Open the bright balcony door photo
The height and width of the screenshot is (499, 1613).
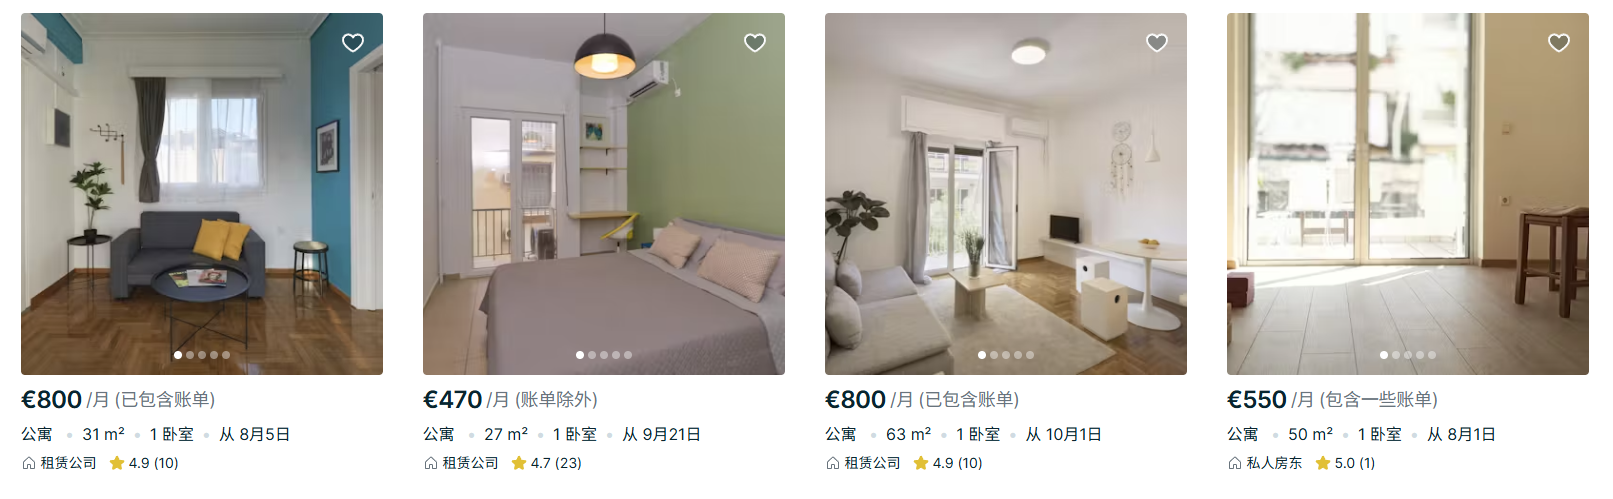(x=1408, y=194)
